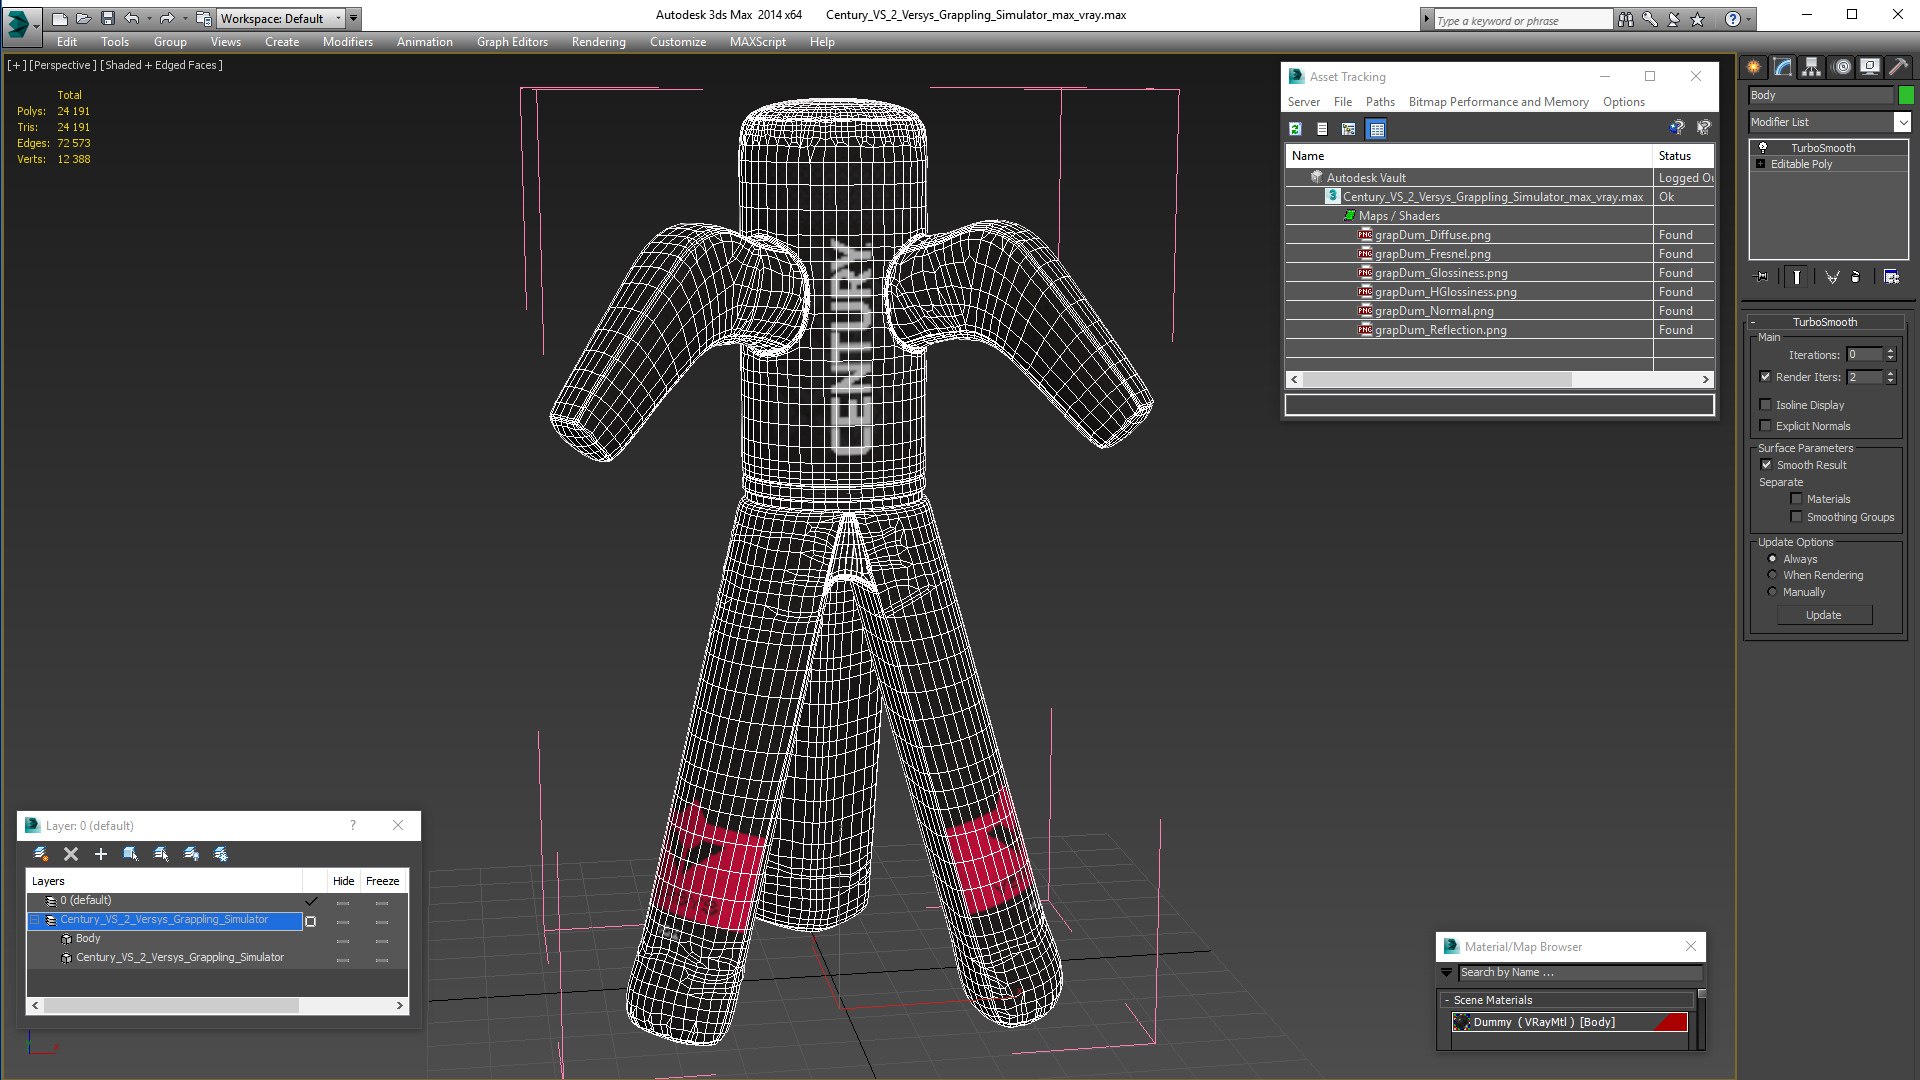Toggle Smooth Result checkbox

click(1766, 465)
